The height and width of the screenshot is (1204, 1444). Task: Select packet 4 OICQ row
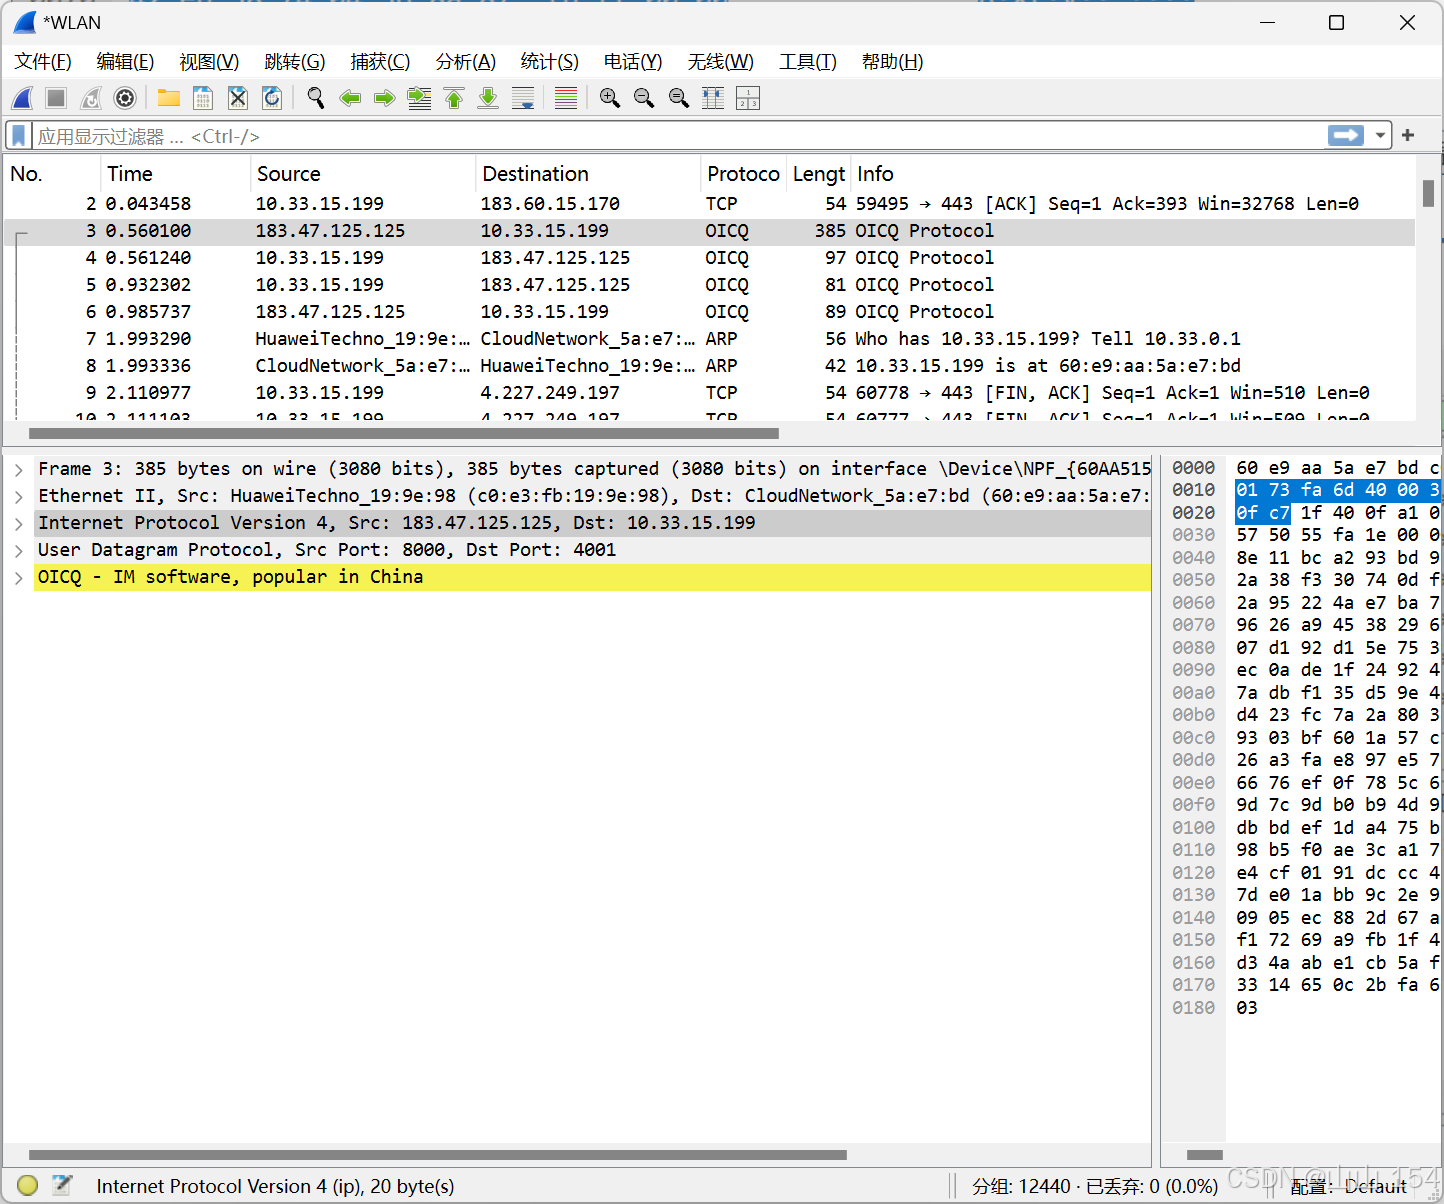[710, 258]
